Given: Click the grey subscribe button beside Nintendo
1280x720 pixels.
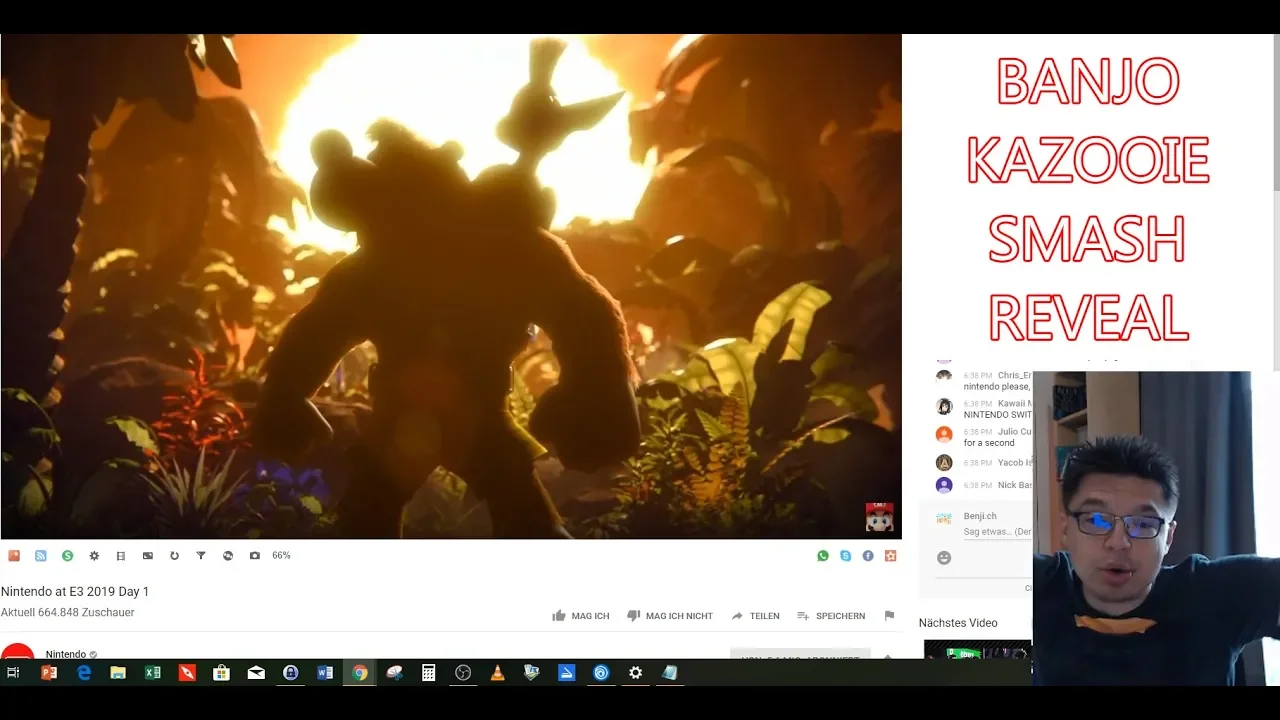Looking at the screenshot, I should (800, 654).
